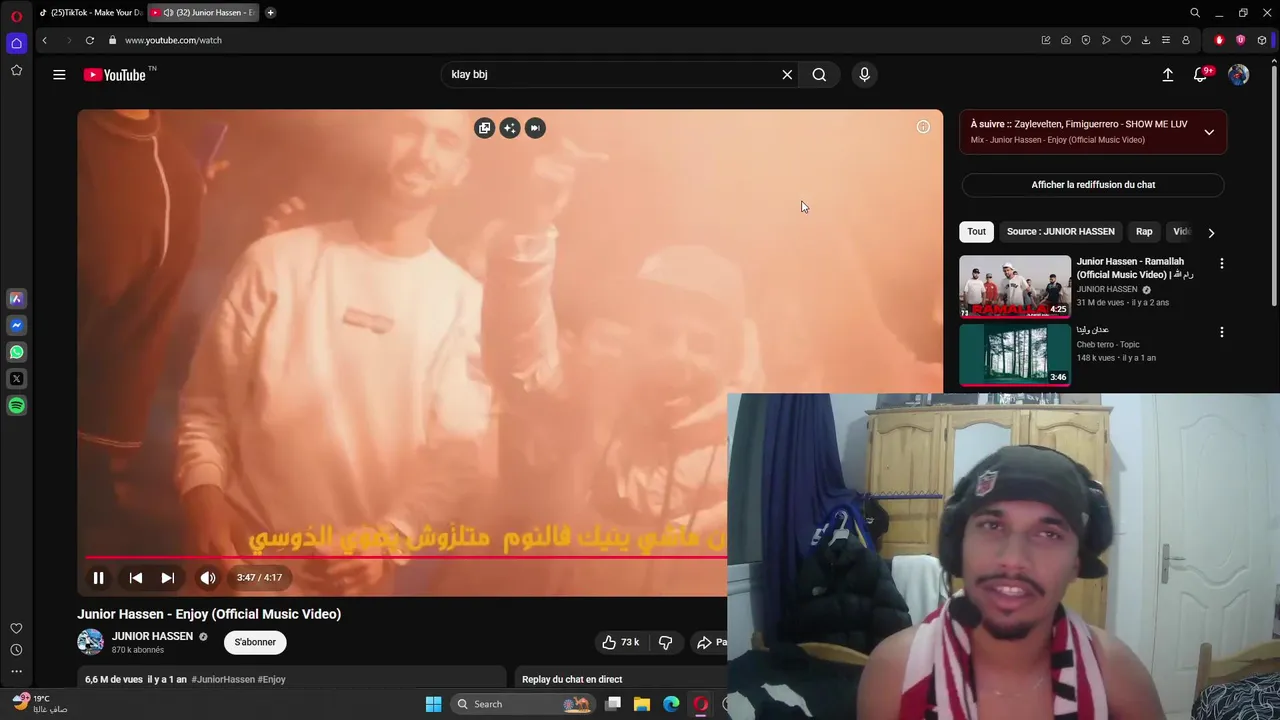Click the video info card icon
This screenshot has width=1280, height=720.
click(923, 127)
